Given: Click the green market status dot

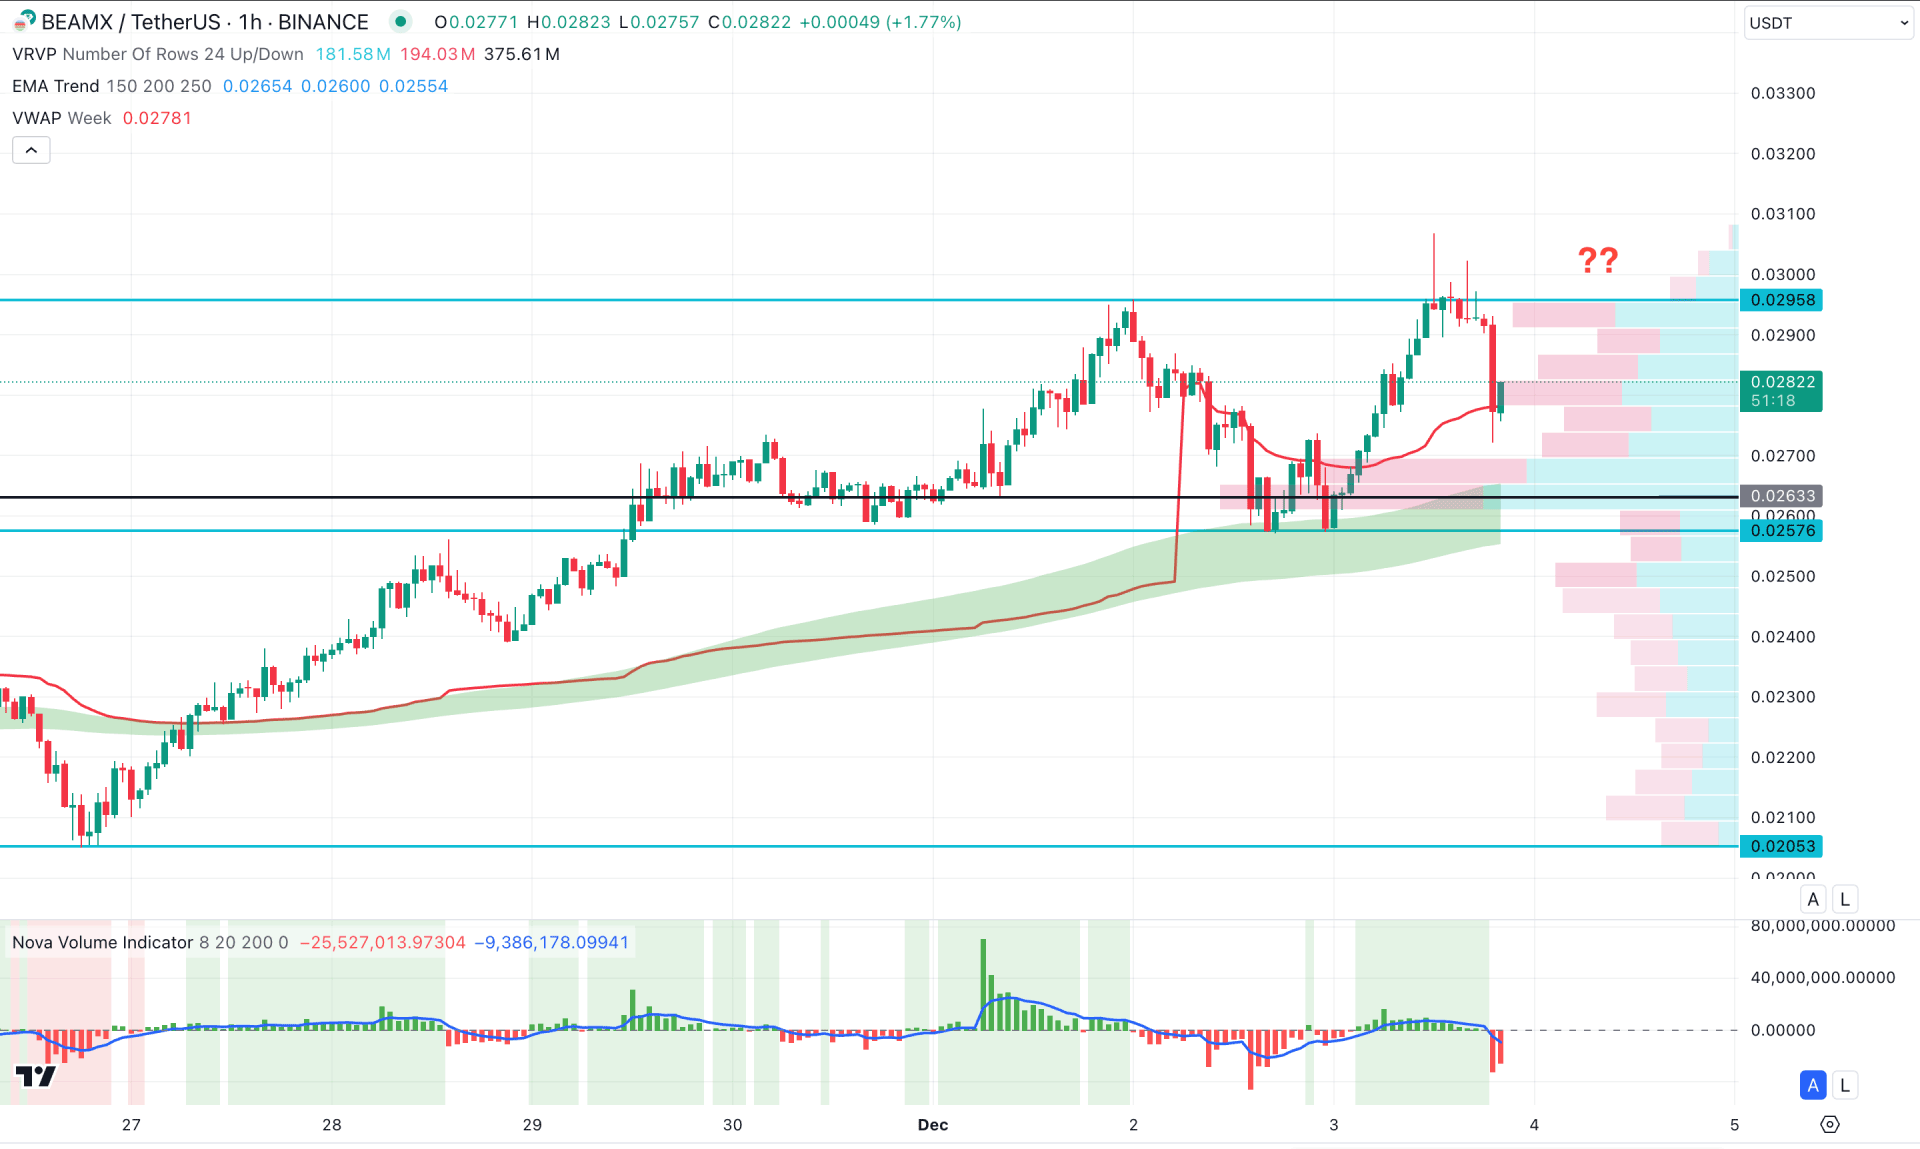Looking at the screenshot, I should click(400, 22).
